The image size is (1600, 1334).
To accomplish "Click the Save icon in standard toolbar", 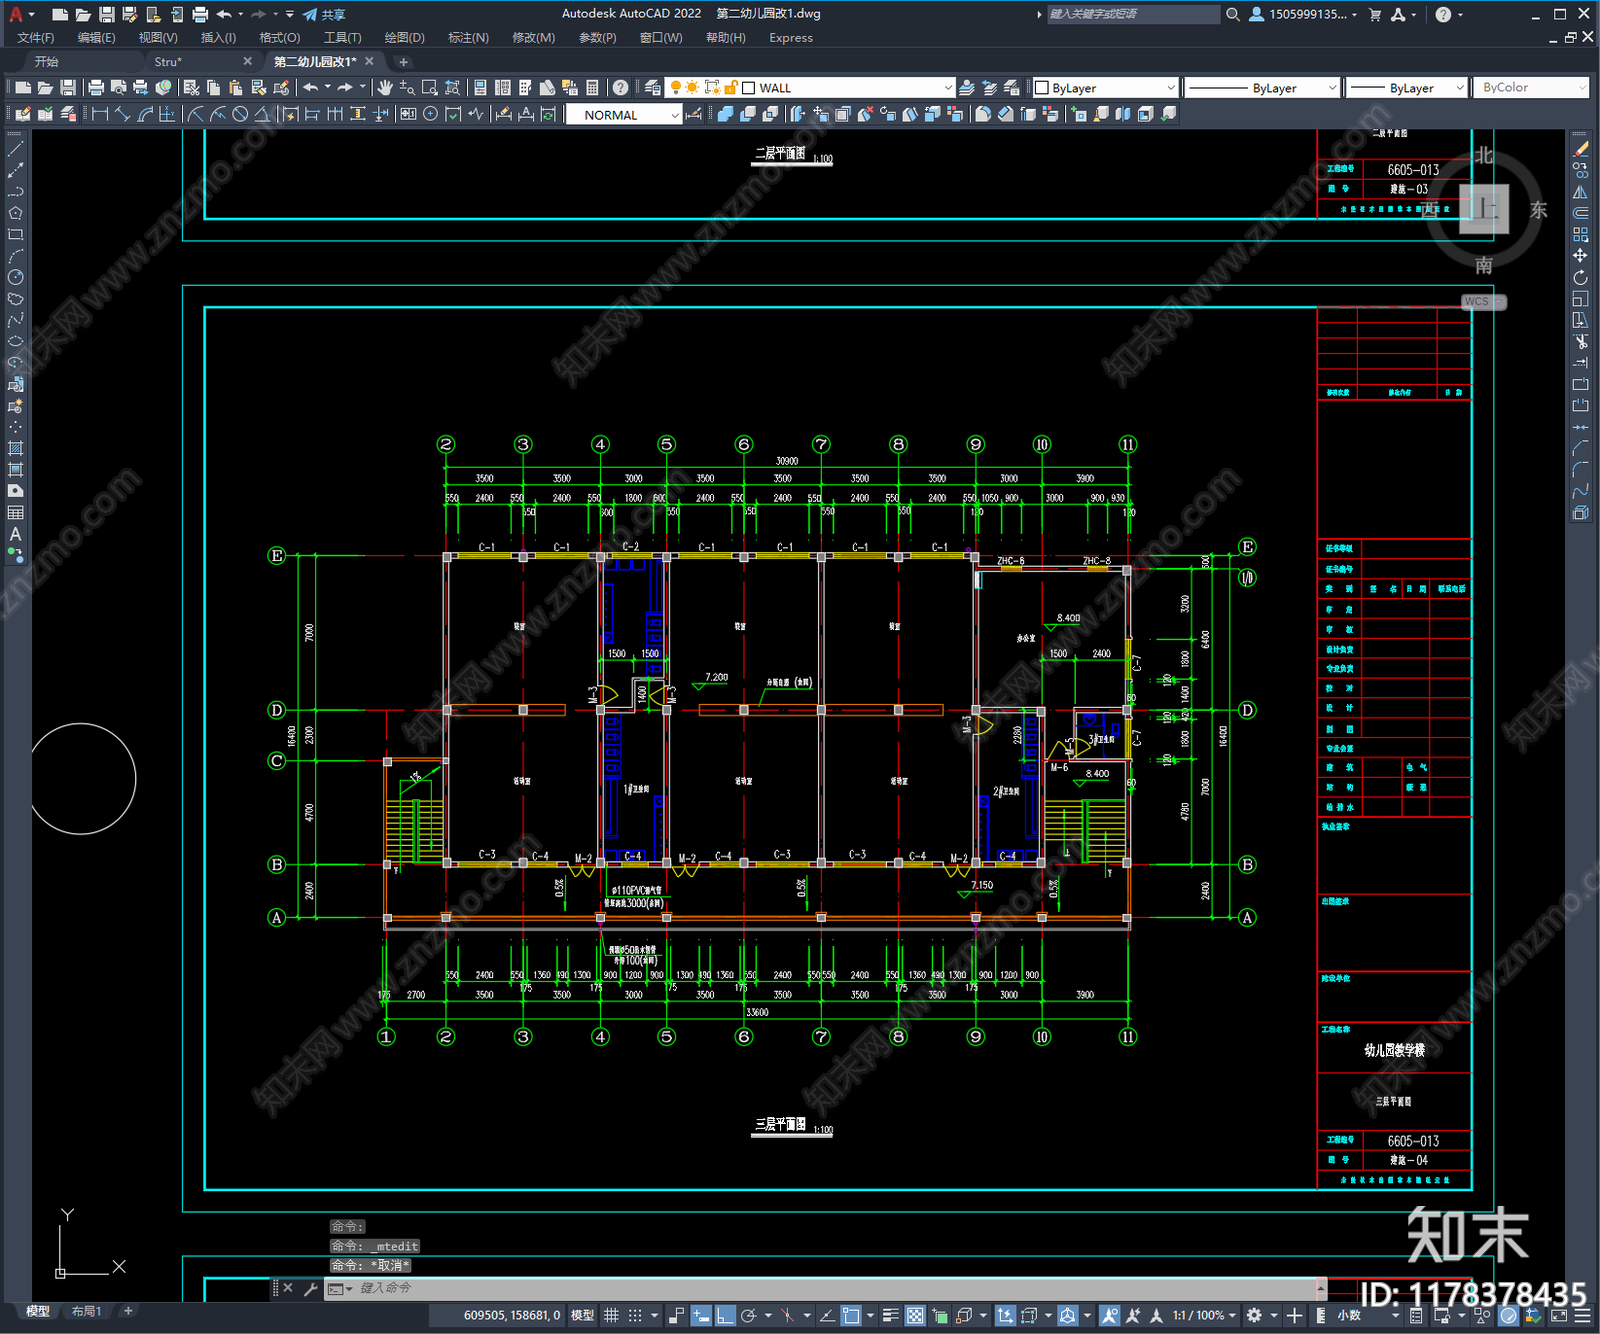I will click(x=68, y=88).
